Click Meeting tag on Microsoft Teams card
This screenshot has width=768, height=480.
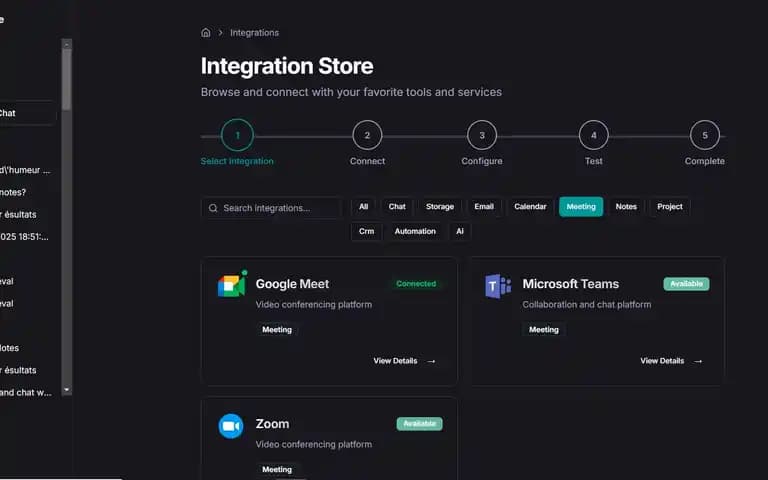tap(544, 330)
